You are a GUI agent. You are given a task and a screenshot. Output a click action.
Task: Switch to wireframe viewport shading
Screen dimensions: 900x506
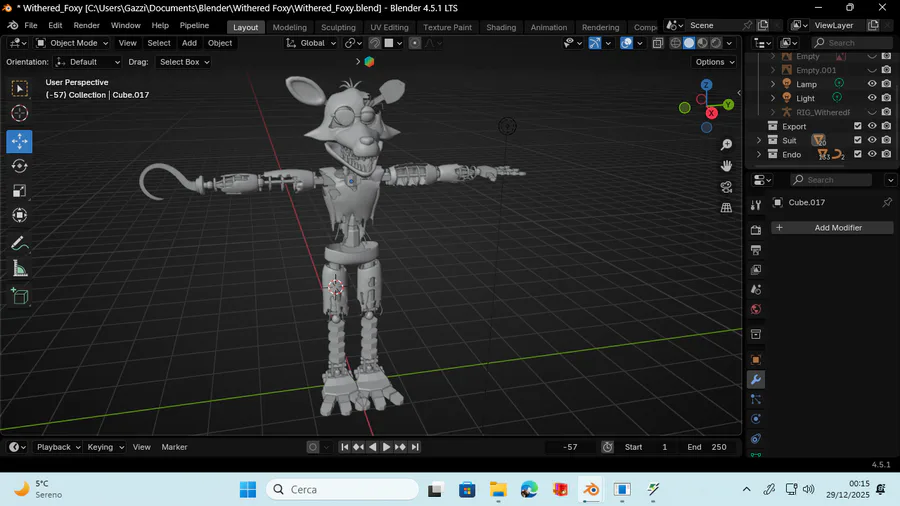(x=675, y=43)
